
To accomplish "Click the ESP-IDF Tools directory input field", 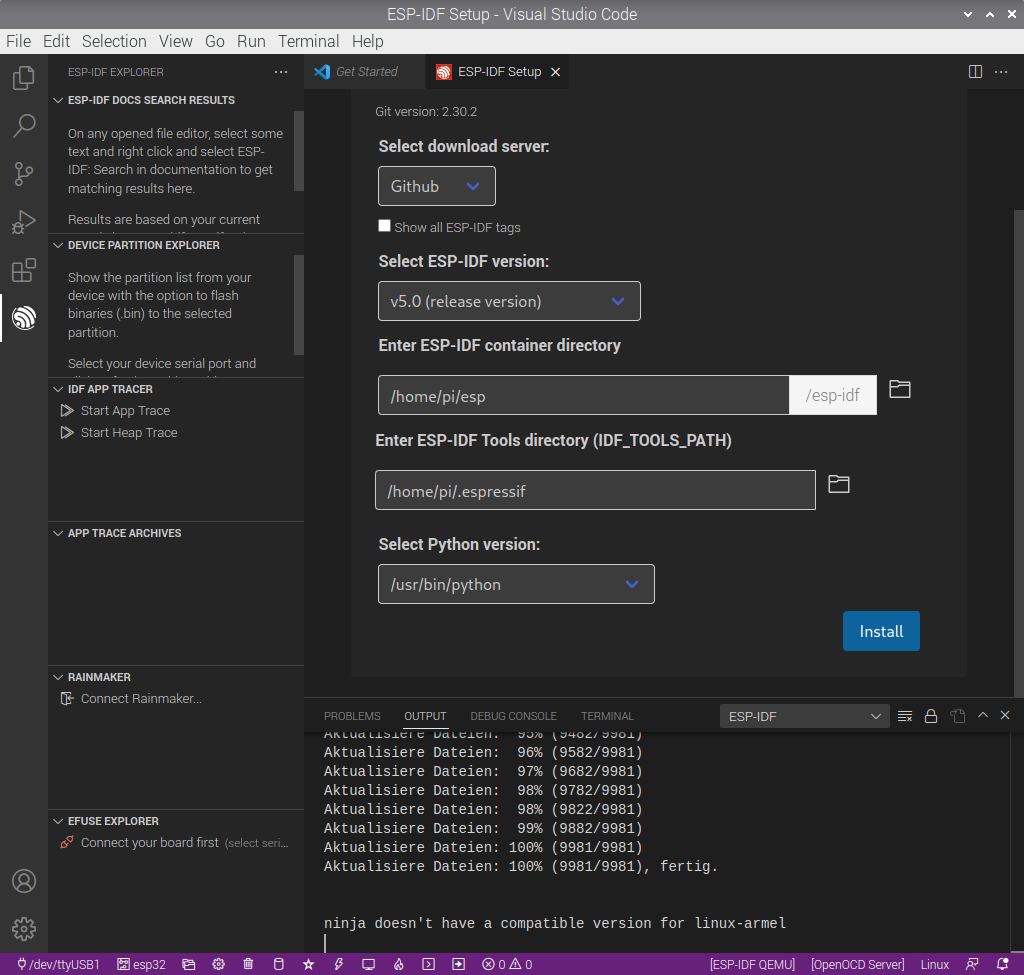I will [x=595, y=490].
